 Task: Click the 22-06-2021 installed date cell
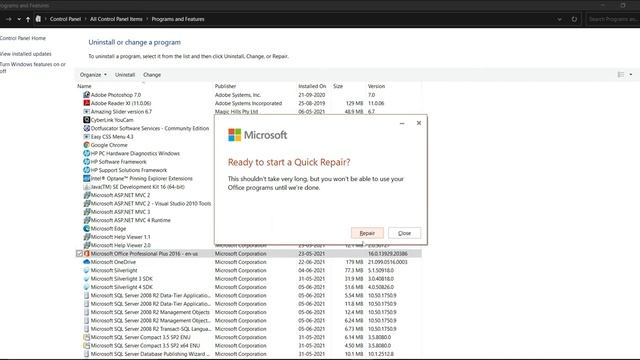(x=311, y=262)
